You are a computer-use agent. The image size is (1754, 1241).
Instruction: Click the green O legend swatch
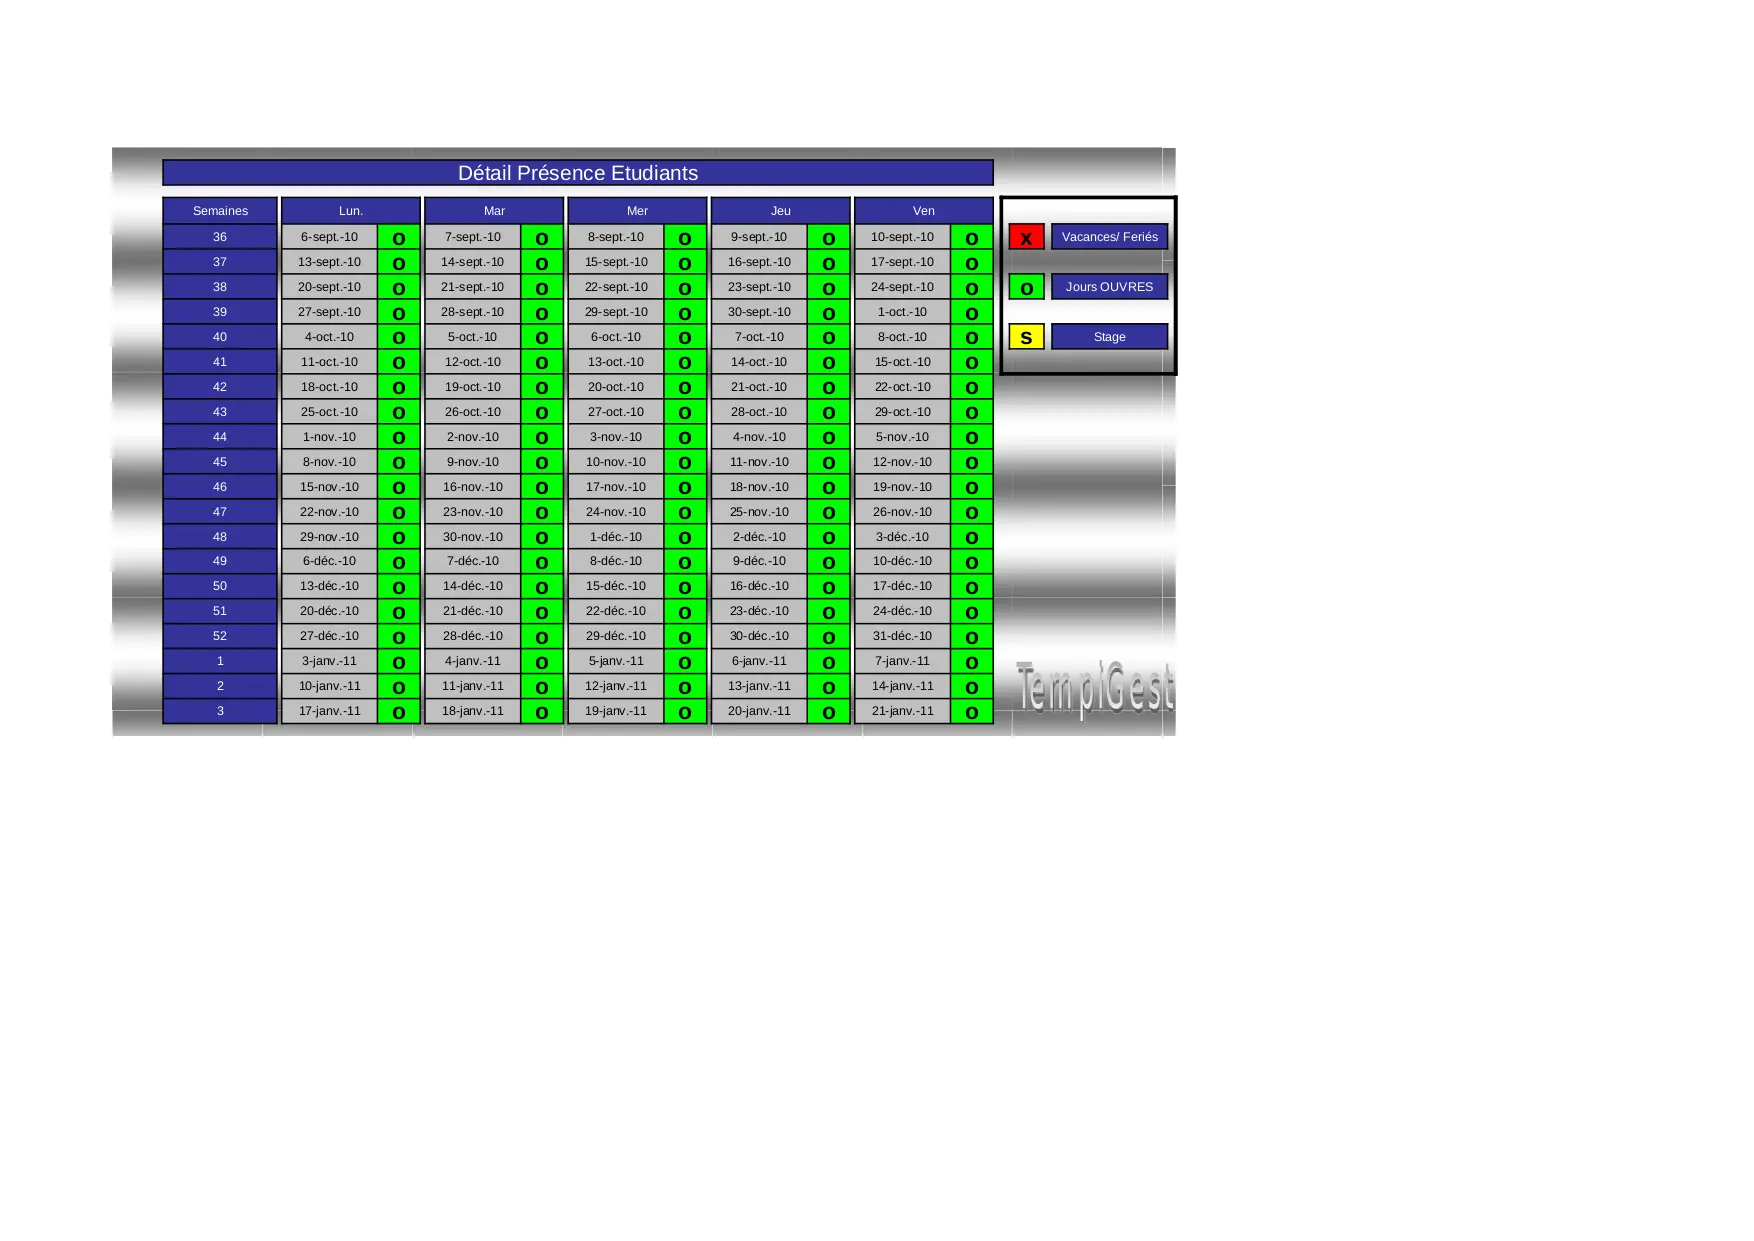click(x=1026, y=287)
